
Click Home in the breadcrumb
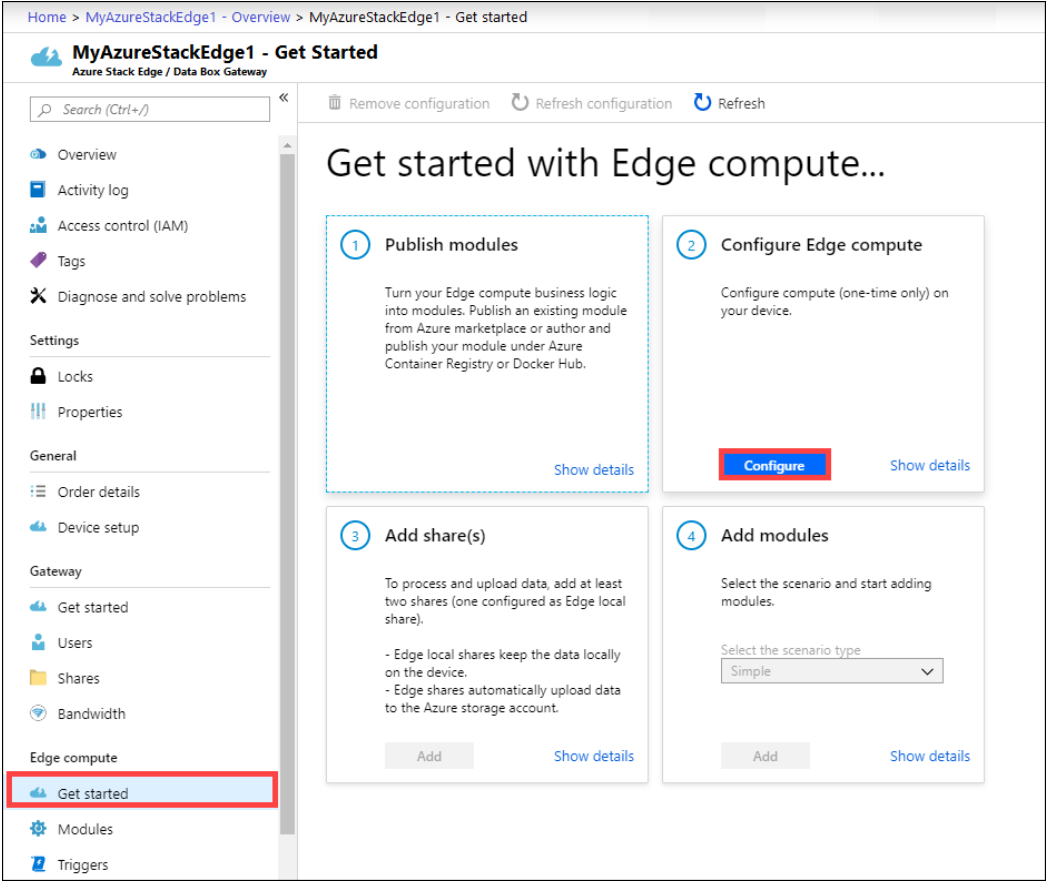46,17
